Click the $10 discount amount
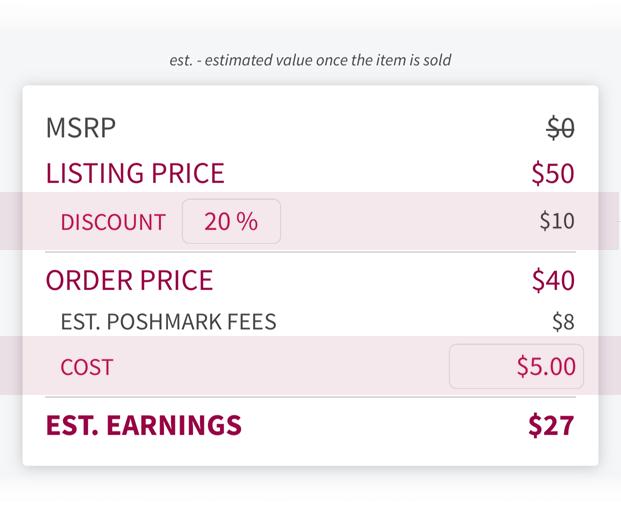This screenshot has width=621, height=510. pos(557,221)
